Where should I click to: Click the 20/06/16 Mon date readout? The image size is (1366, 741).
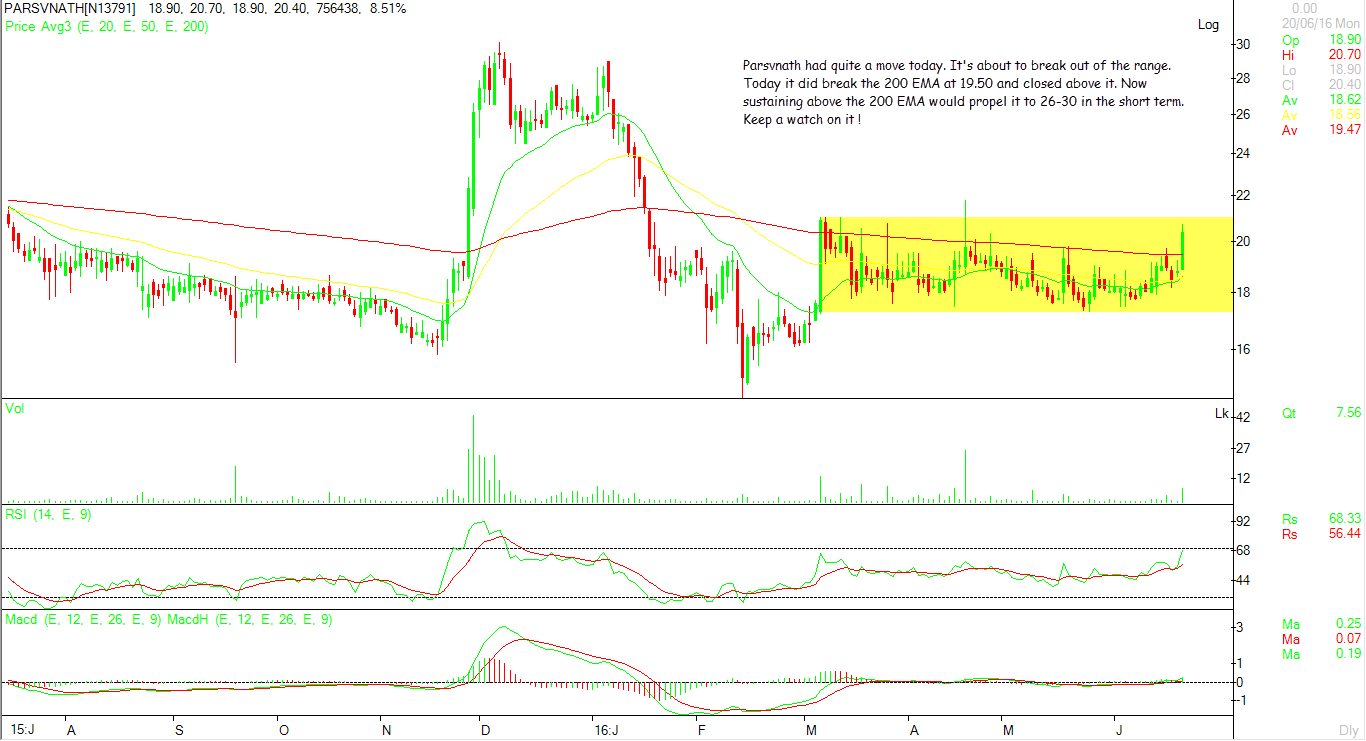click(x=1321, y=24)
